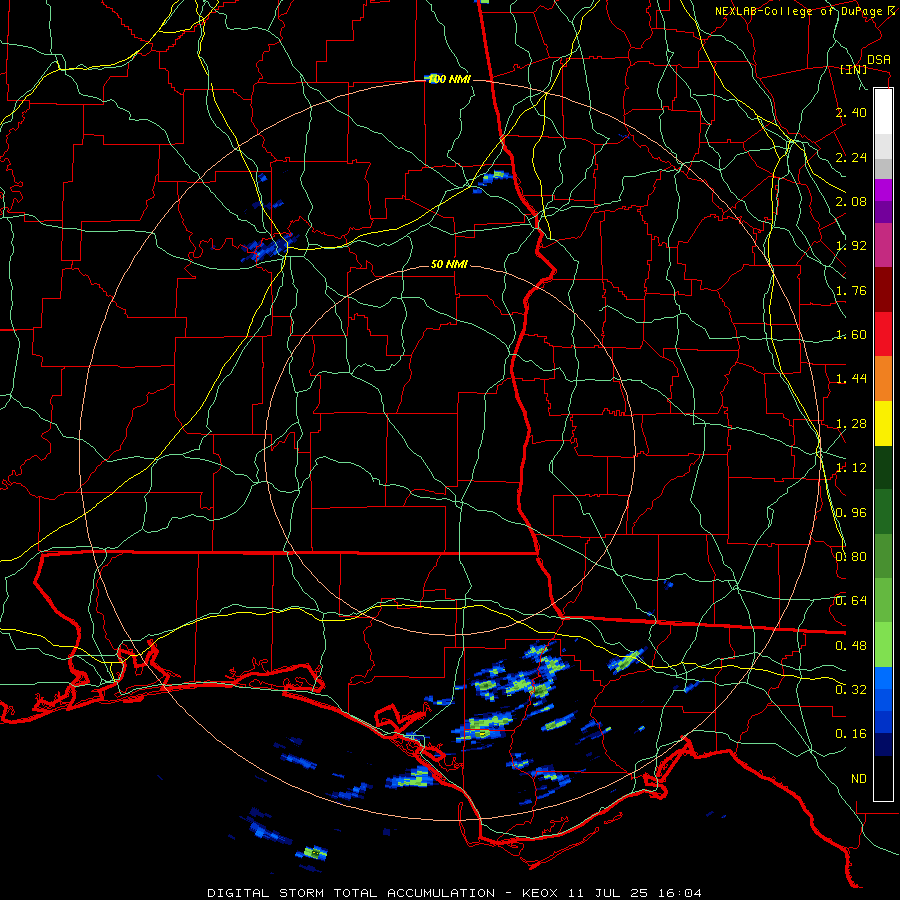
Task: Click the yellow swatch in the legend
Action: pyautogui.click(x=883, y=423)
